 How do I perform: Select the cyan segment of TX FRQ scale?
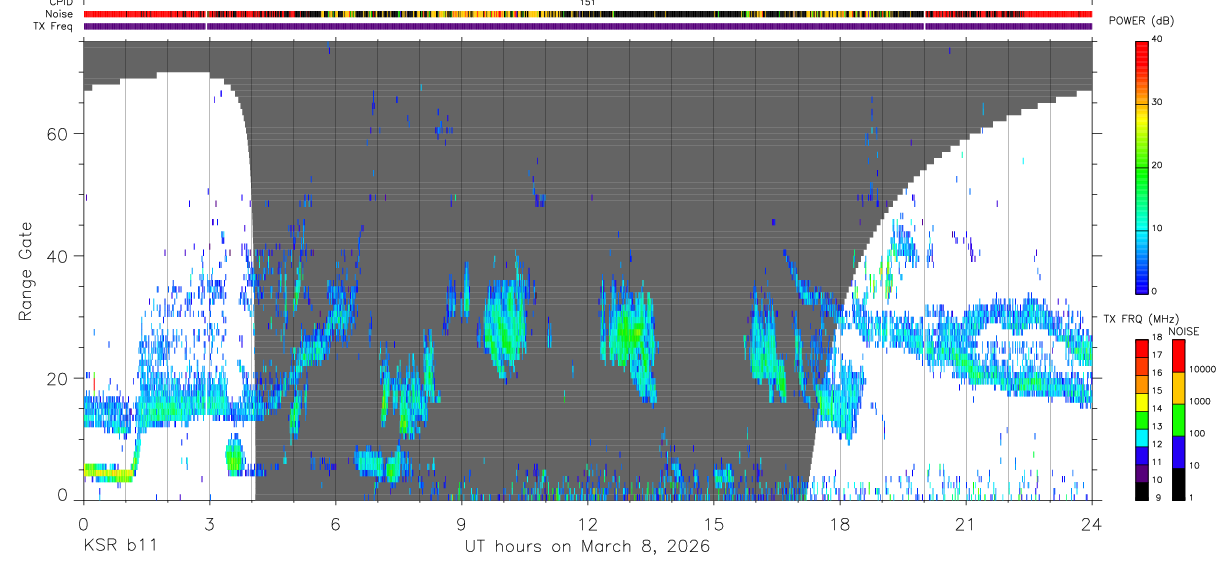(x=1142, y=438)
